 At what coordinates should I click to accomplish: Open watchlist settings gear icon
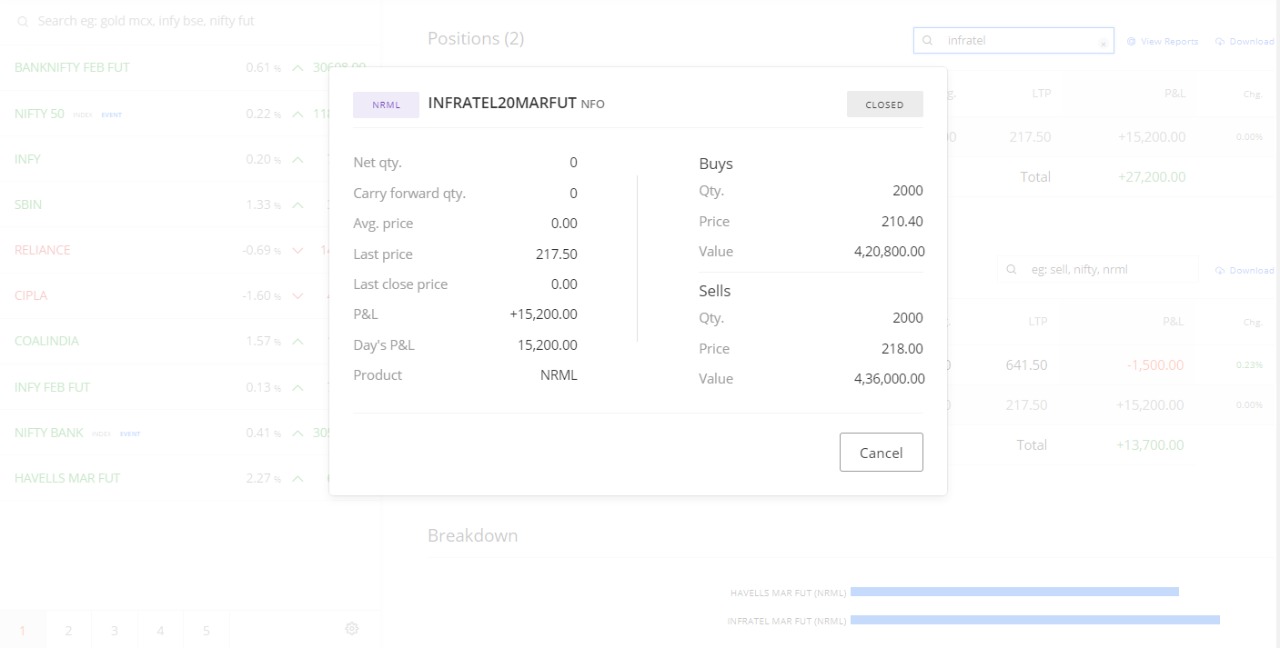352,629
